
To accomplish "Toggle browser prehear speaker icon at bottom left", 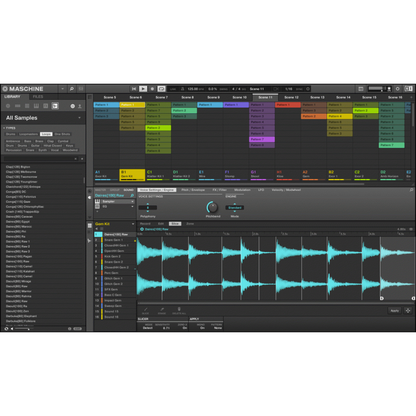I will click(x=12, y=329).
